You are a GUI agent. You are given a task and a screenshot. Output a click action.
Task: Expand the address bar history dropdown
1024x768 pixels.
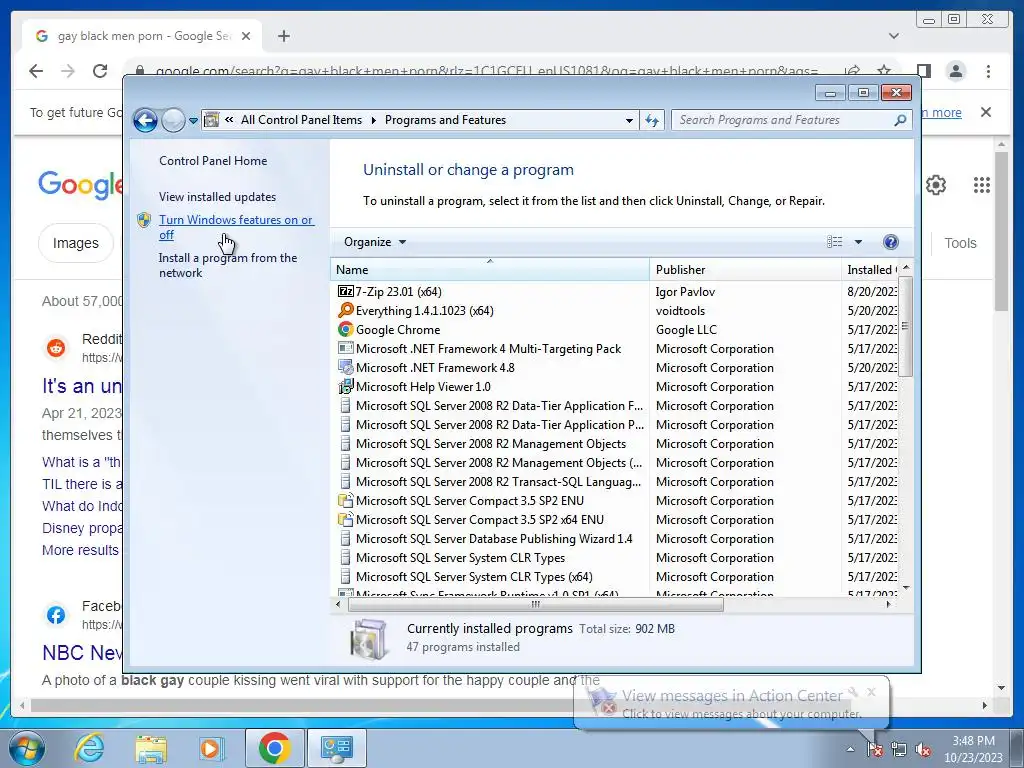point(629,120)
